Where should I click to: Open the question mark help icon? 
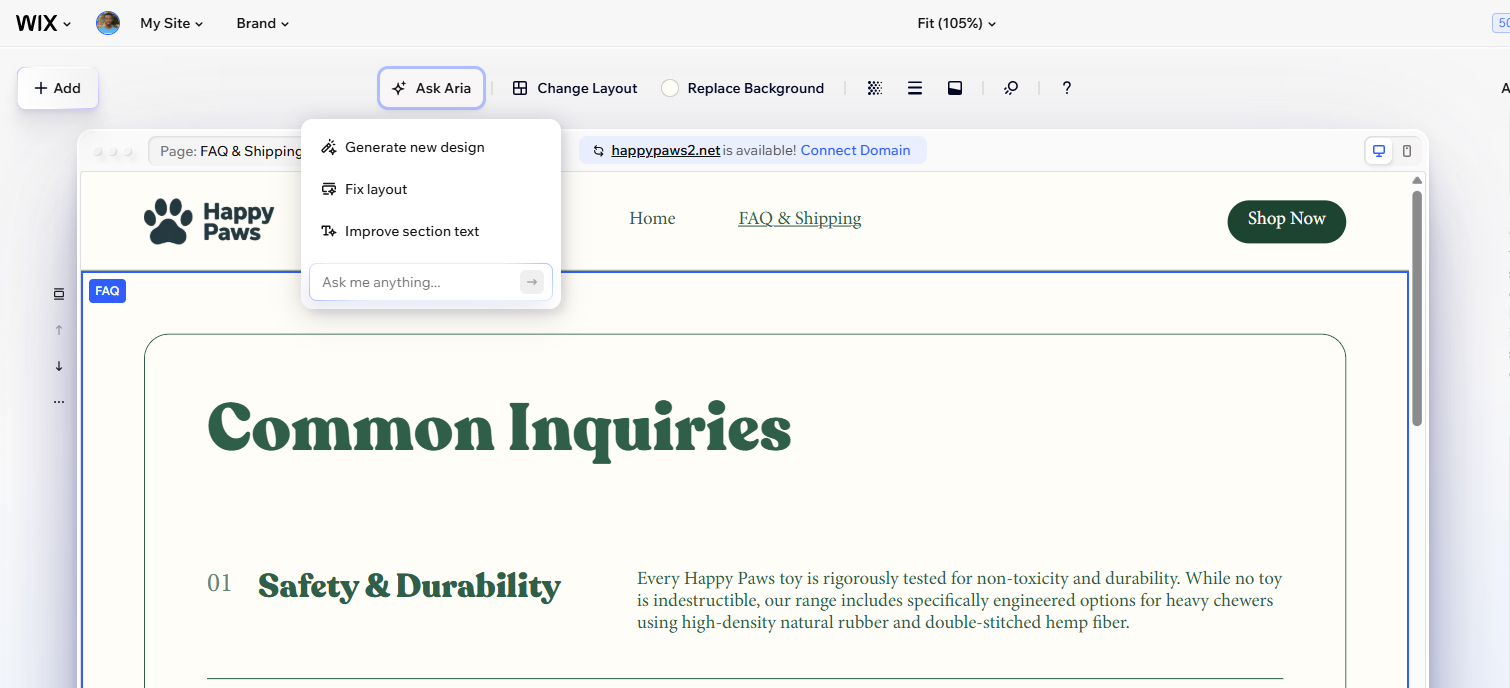point(1067,88)
